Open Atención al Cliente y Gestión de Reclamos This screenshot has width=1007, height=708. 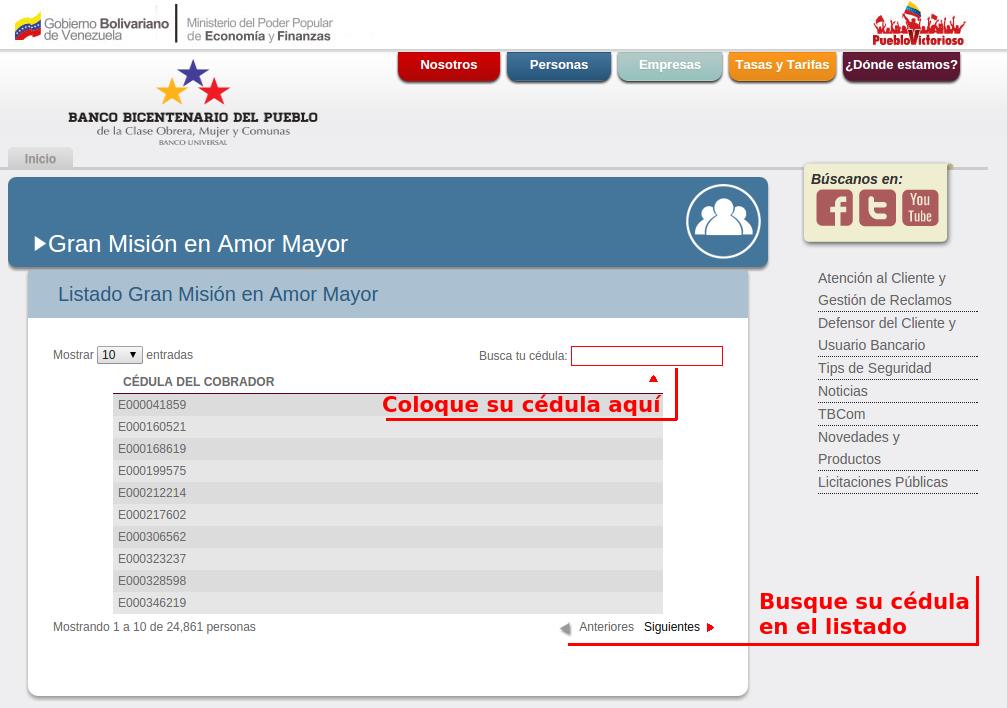click(884, 289)
